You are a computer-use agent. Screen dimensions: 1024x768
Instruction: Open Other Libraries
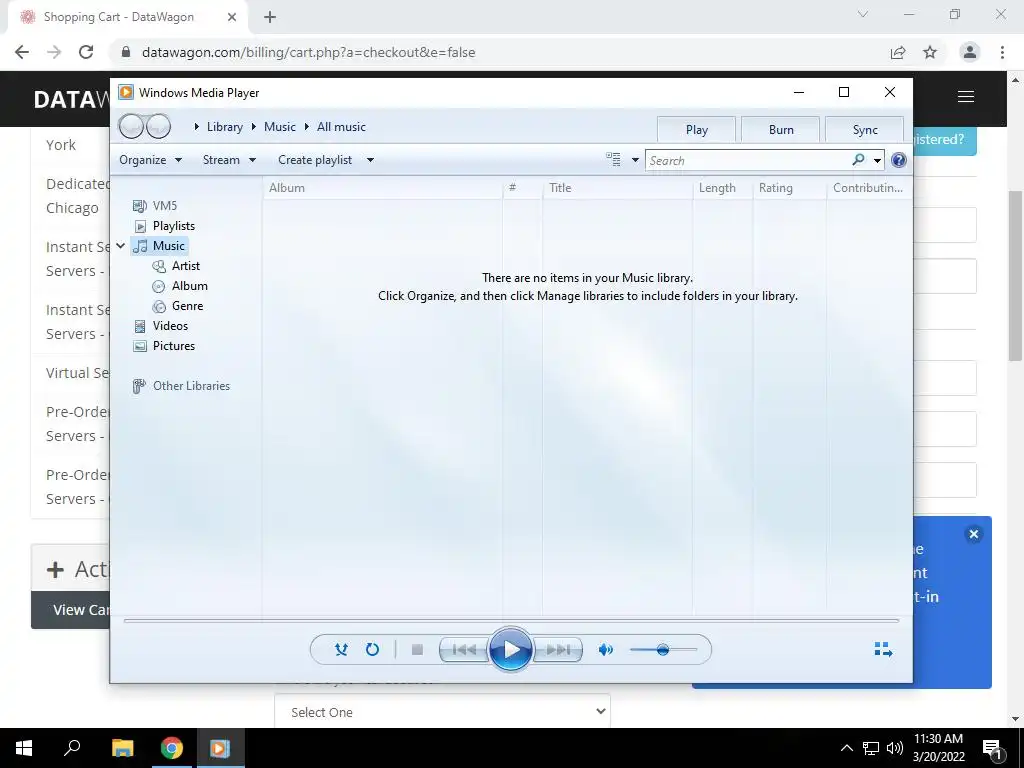coord(191,386)
